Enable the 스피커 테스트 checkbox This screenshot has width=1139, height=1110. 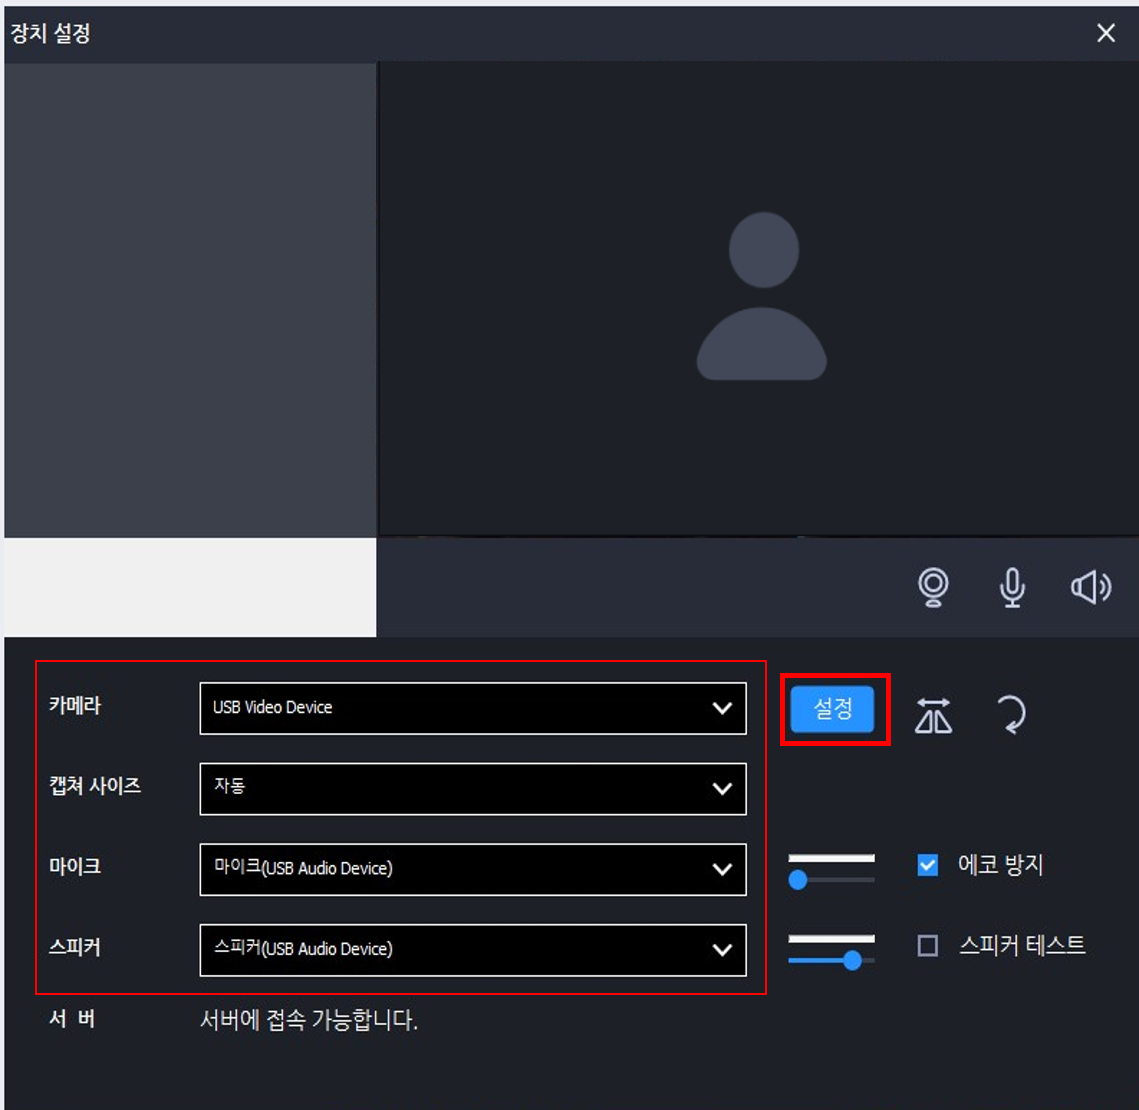pos(928,946)
